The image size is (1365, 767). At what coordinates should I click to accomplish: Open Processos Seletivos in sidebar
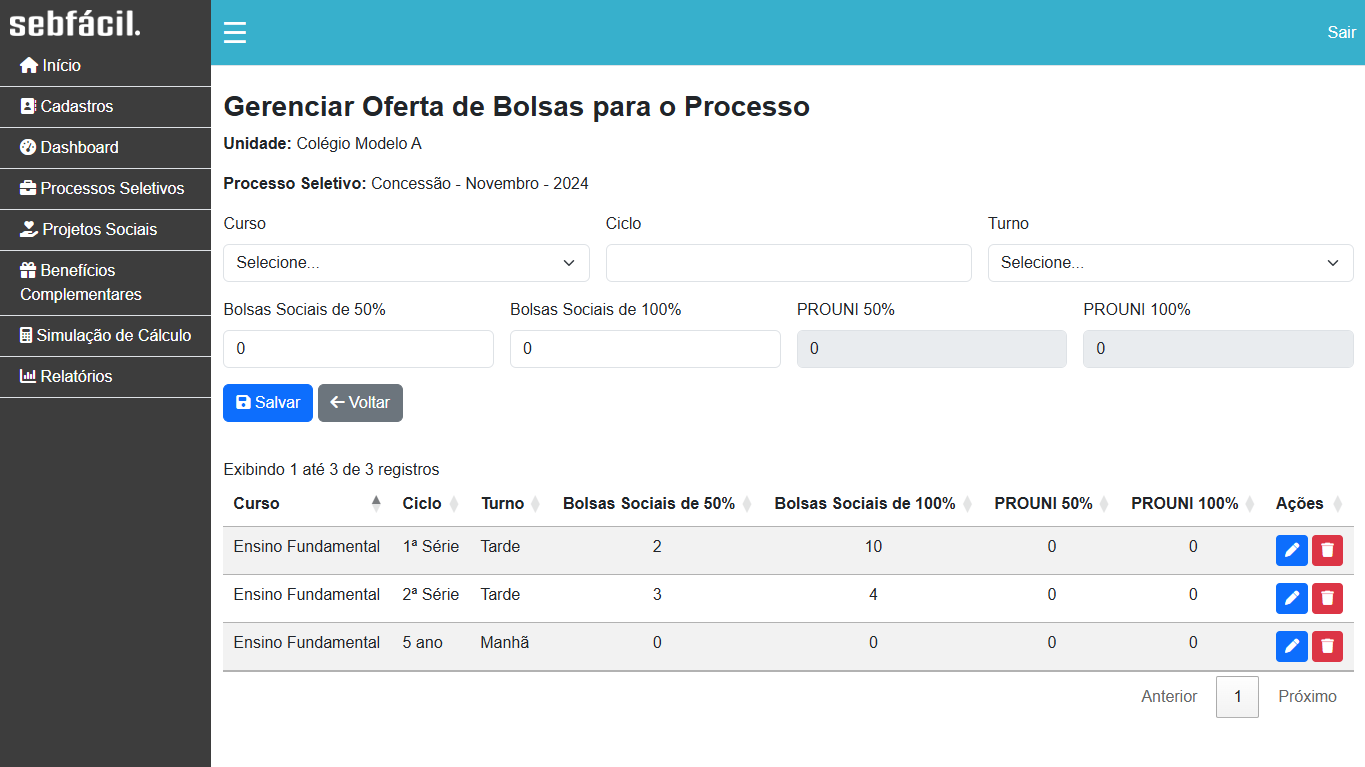click(103, 188)
